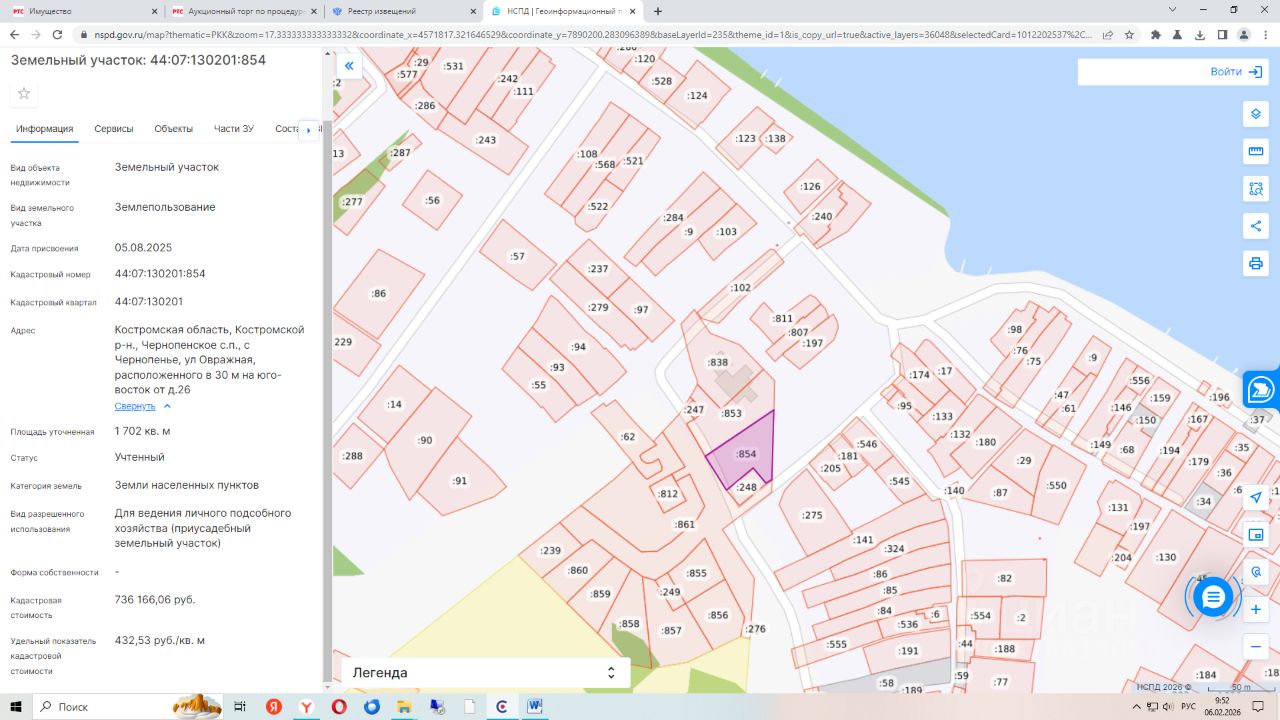Open the round blue chat widget
This screenshot has height=720, width=1280.
pos(1213,597)
